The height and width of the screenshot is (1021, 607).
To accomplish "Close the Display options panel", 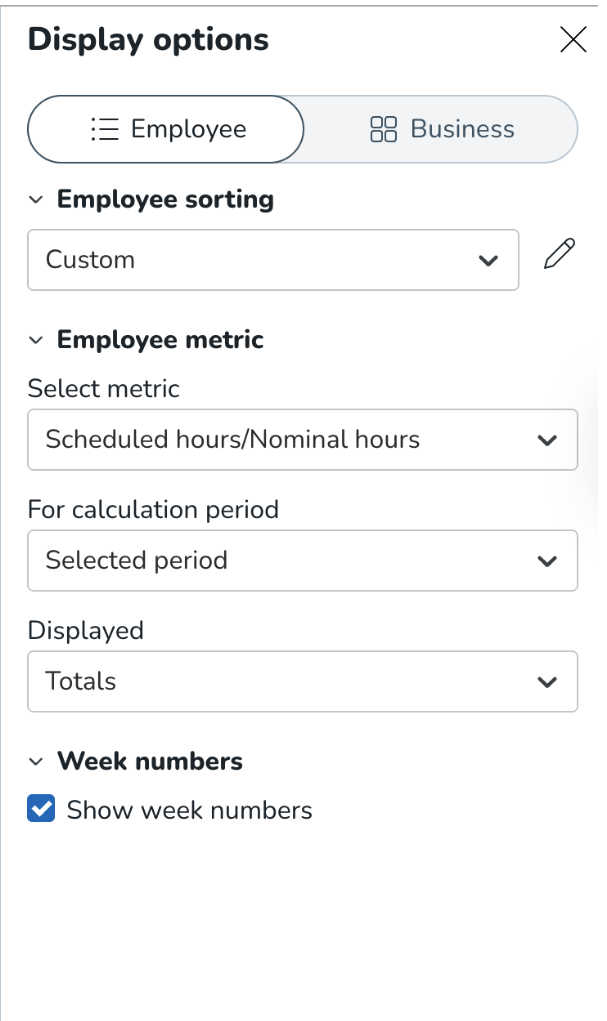I will pyautogui.click(x=573, y=40).
